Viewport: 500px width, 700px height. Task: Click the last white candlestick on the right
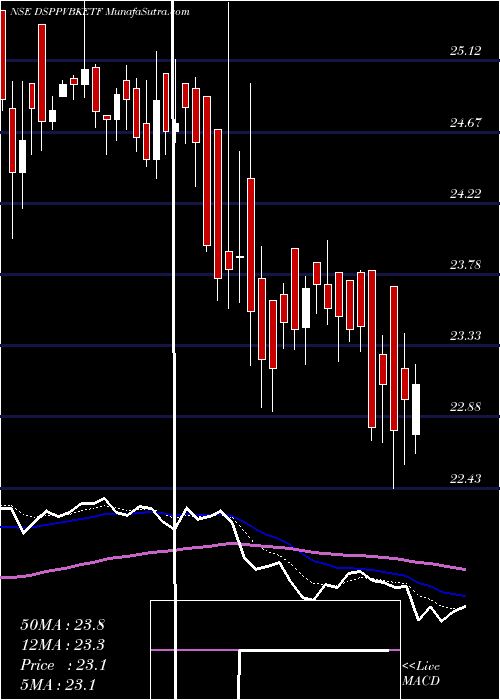[x=416, y=409]
